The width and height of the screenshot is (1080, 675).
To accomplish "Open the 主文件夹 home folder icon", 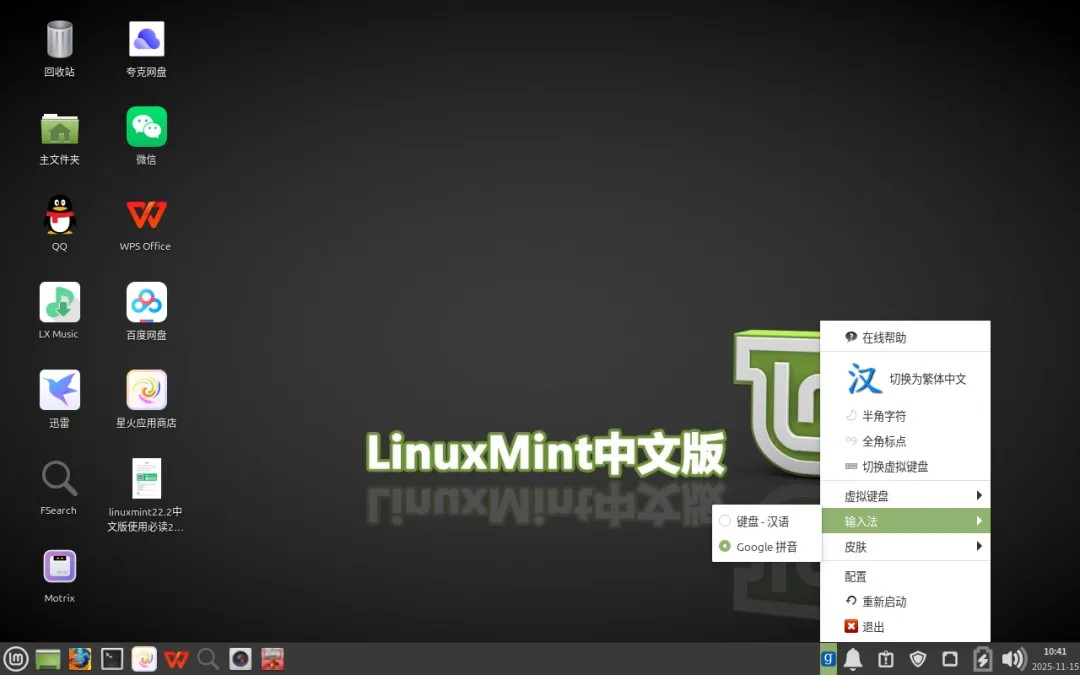I will tap(59, 127).
